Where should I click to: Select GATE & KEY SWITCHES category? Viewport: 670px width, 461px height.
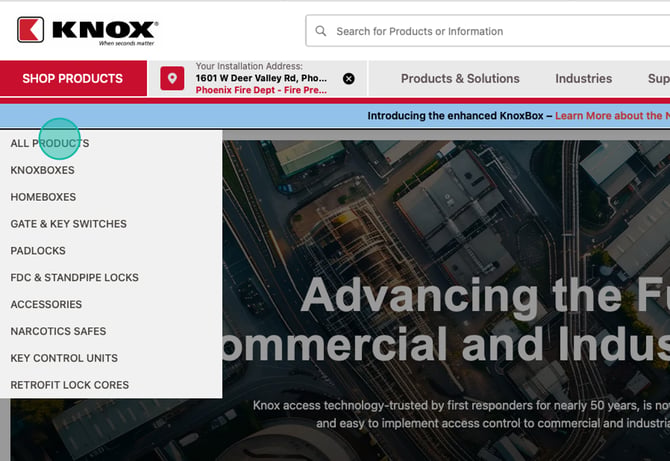click(68, 224)
